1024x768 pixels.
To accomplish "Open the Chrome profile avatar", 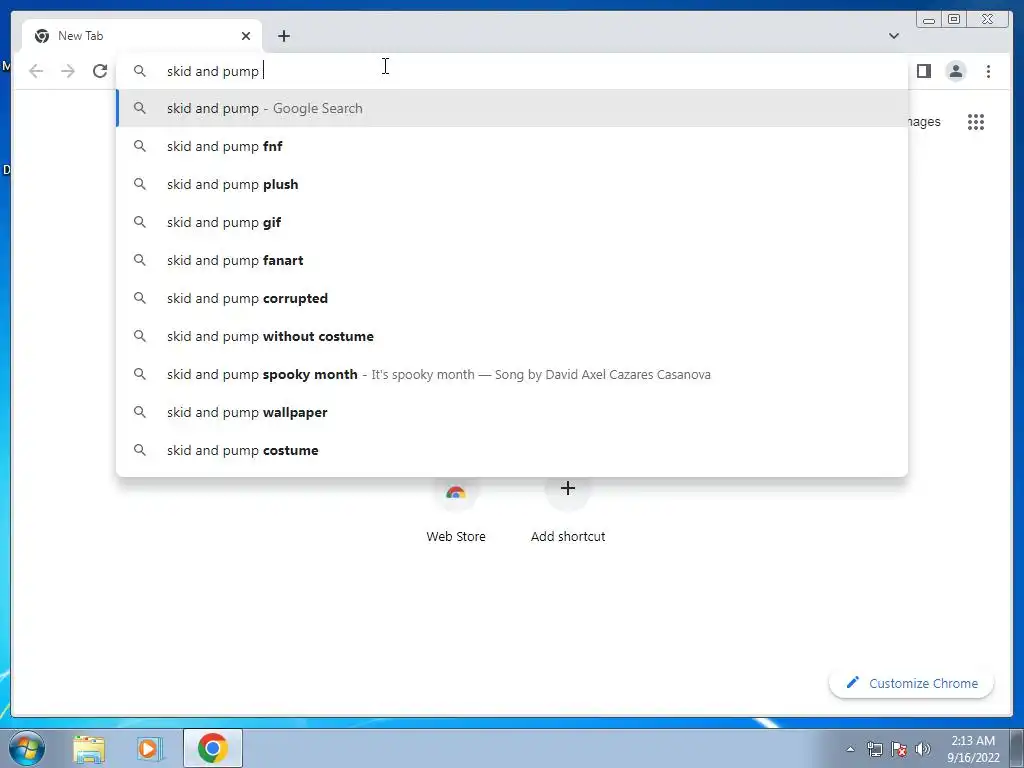I will [x=955, y=71].
